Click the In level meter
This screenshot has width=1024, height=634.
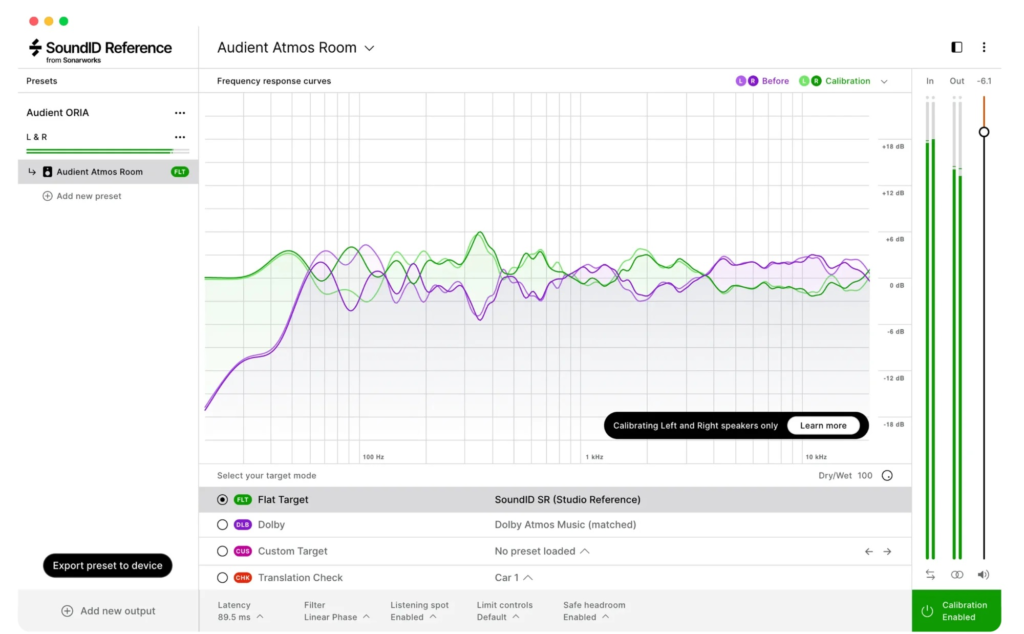(930, 328)
